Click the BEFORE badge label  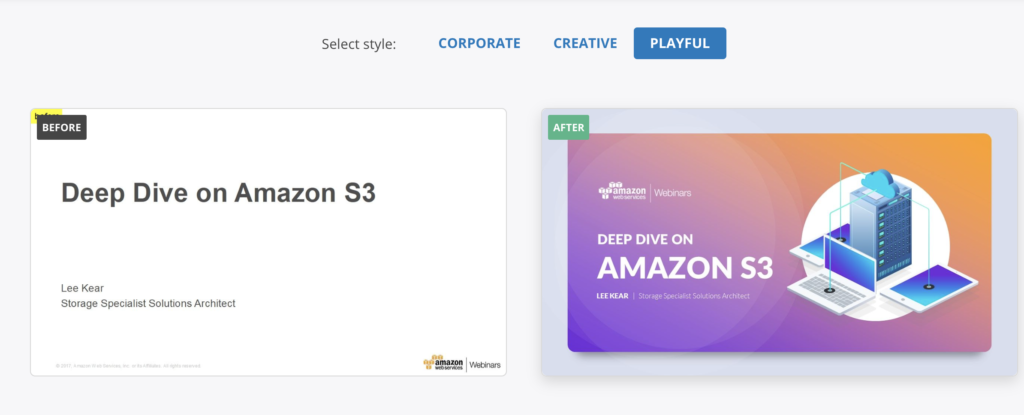61,127
